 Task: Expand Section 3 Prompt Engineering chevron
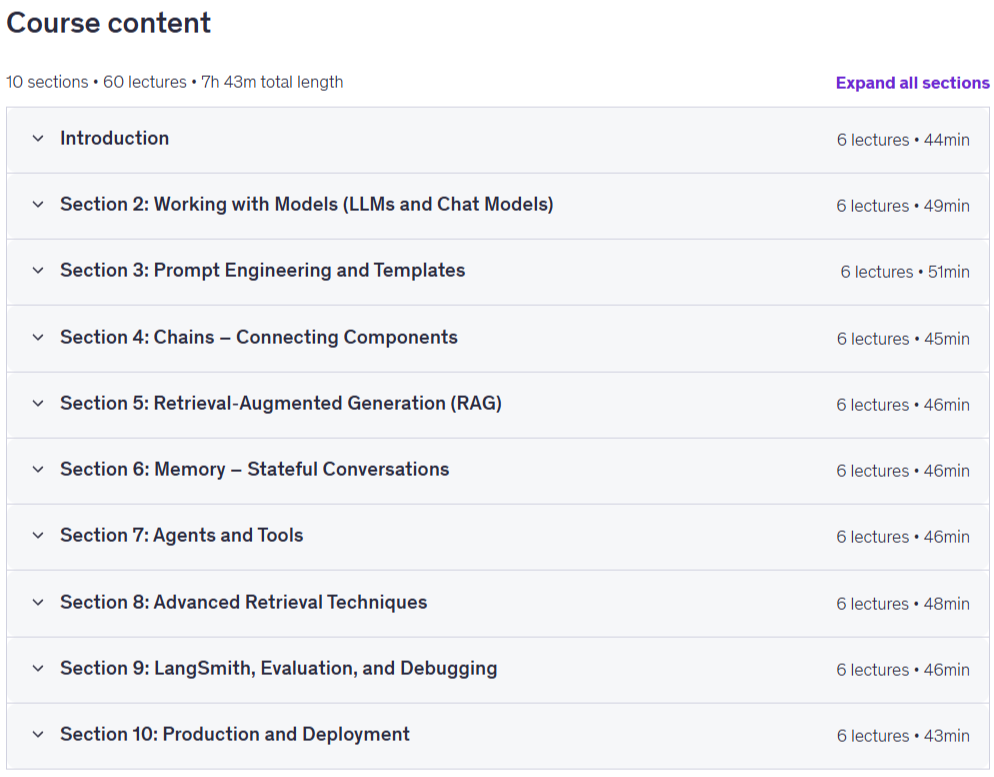pyautogui.click(x=38, y=271)
